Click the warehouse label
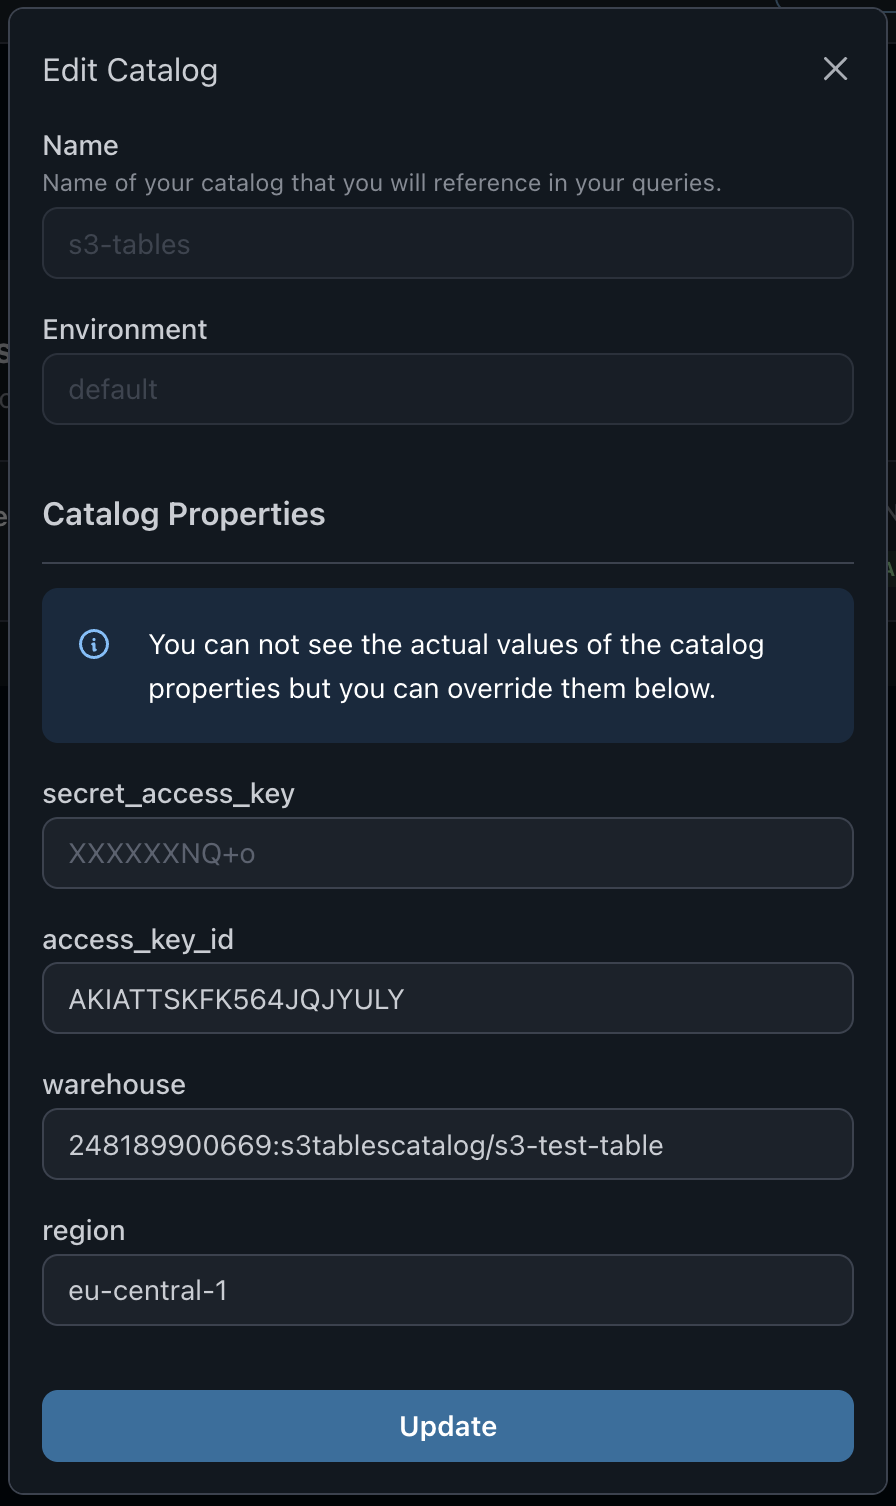The image size is (896, 1506). pyautogui.click(x=113, y=1084)
